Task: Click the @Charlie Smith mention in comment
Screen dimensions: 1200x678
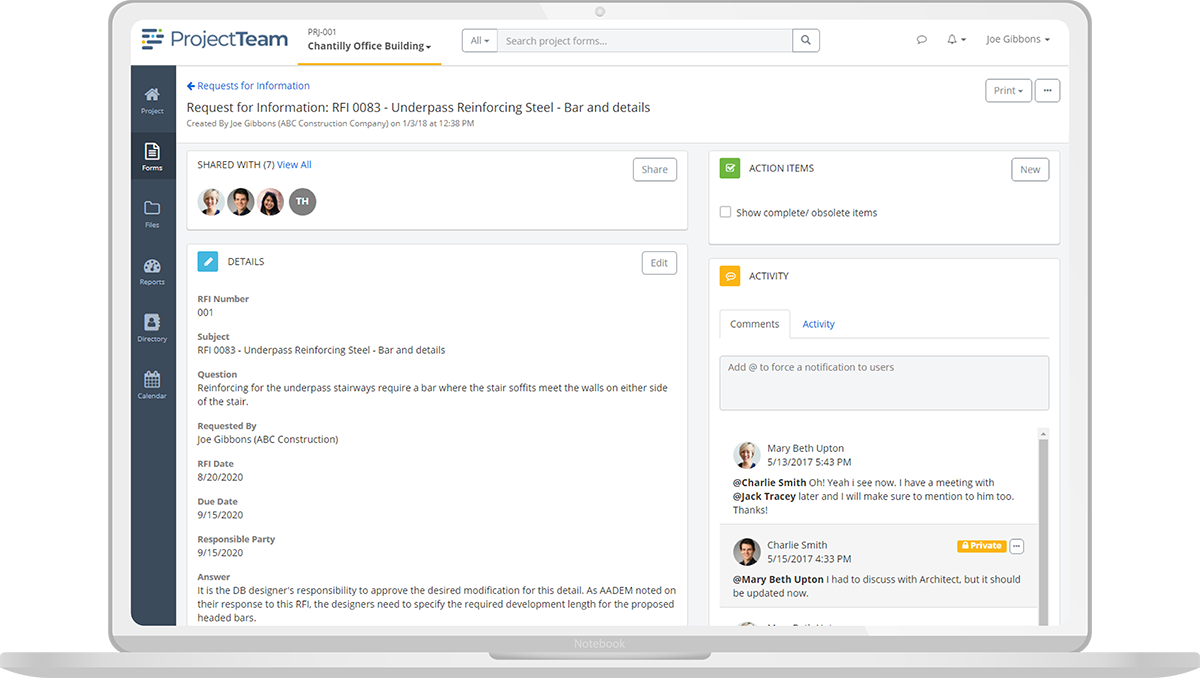Action: [x=769, y=483]
